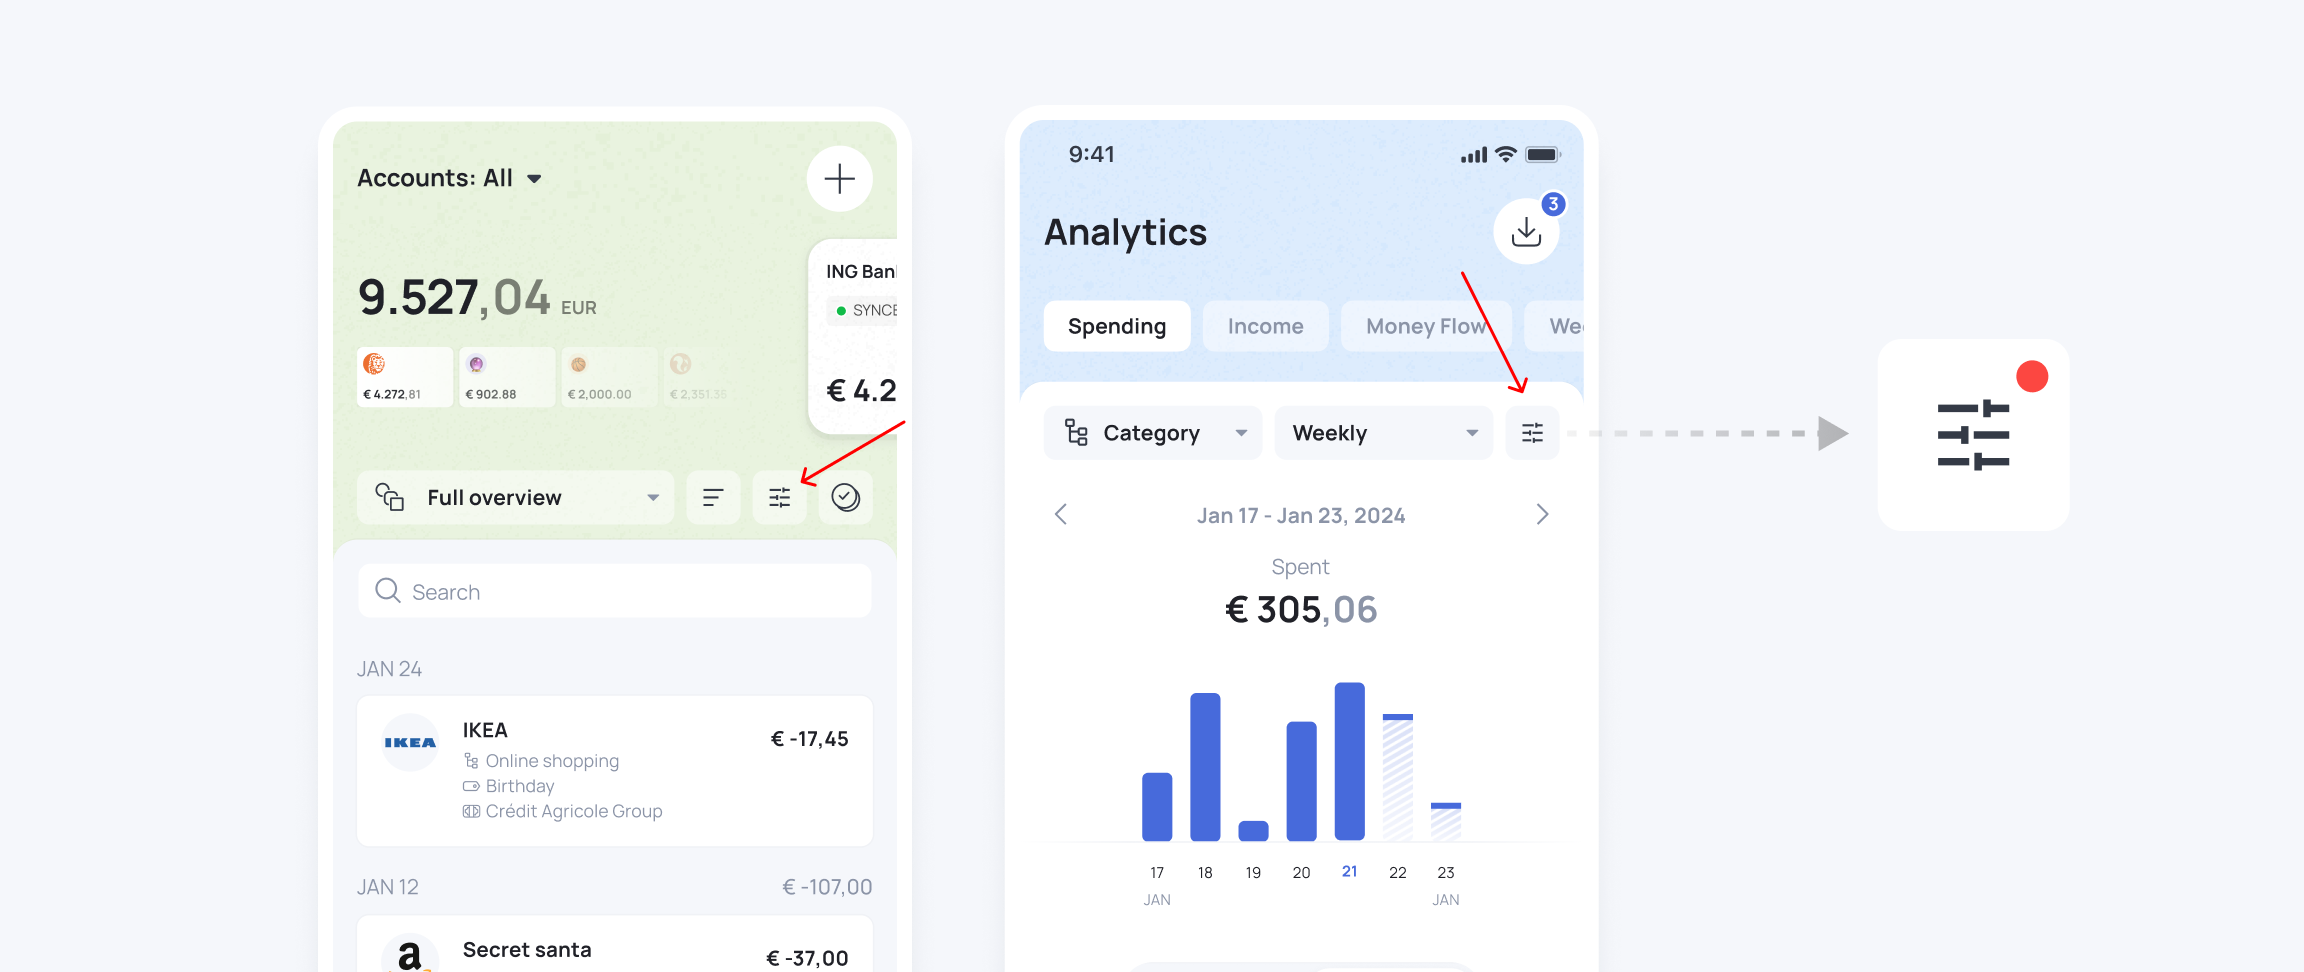
Task: Open the Category dropdown
Action: point(1153,433)
